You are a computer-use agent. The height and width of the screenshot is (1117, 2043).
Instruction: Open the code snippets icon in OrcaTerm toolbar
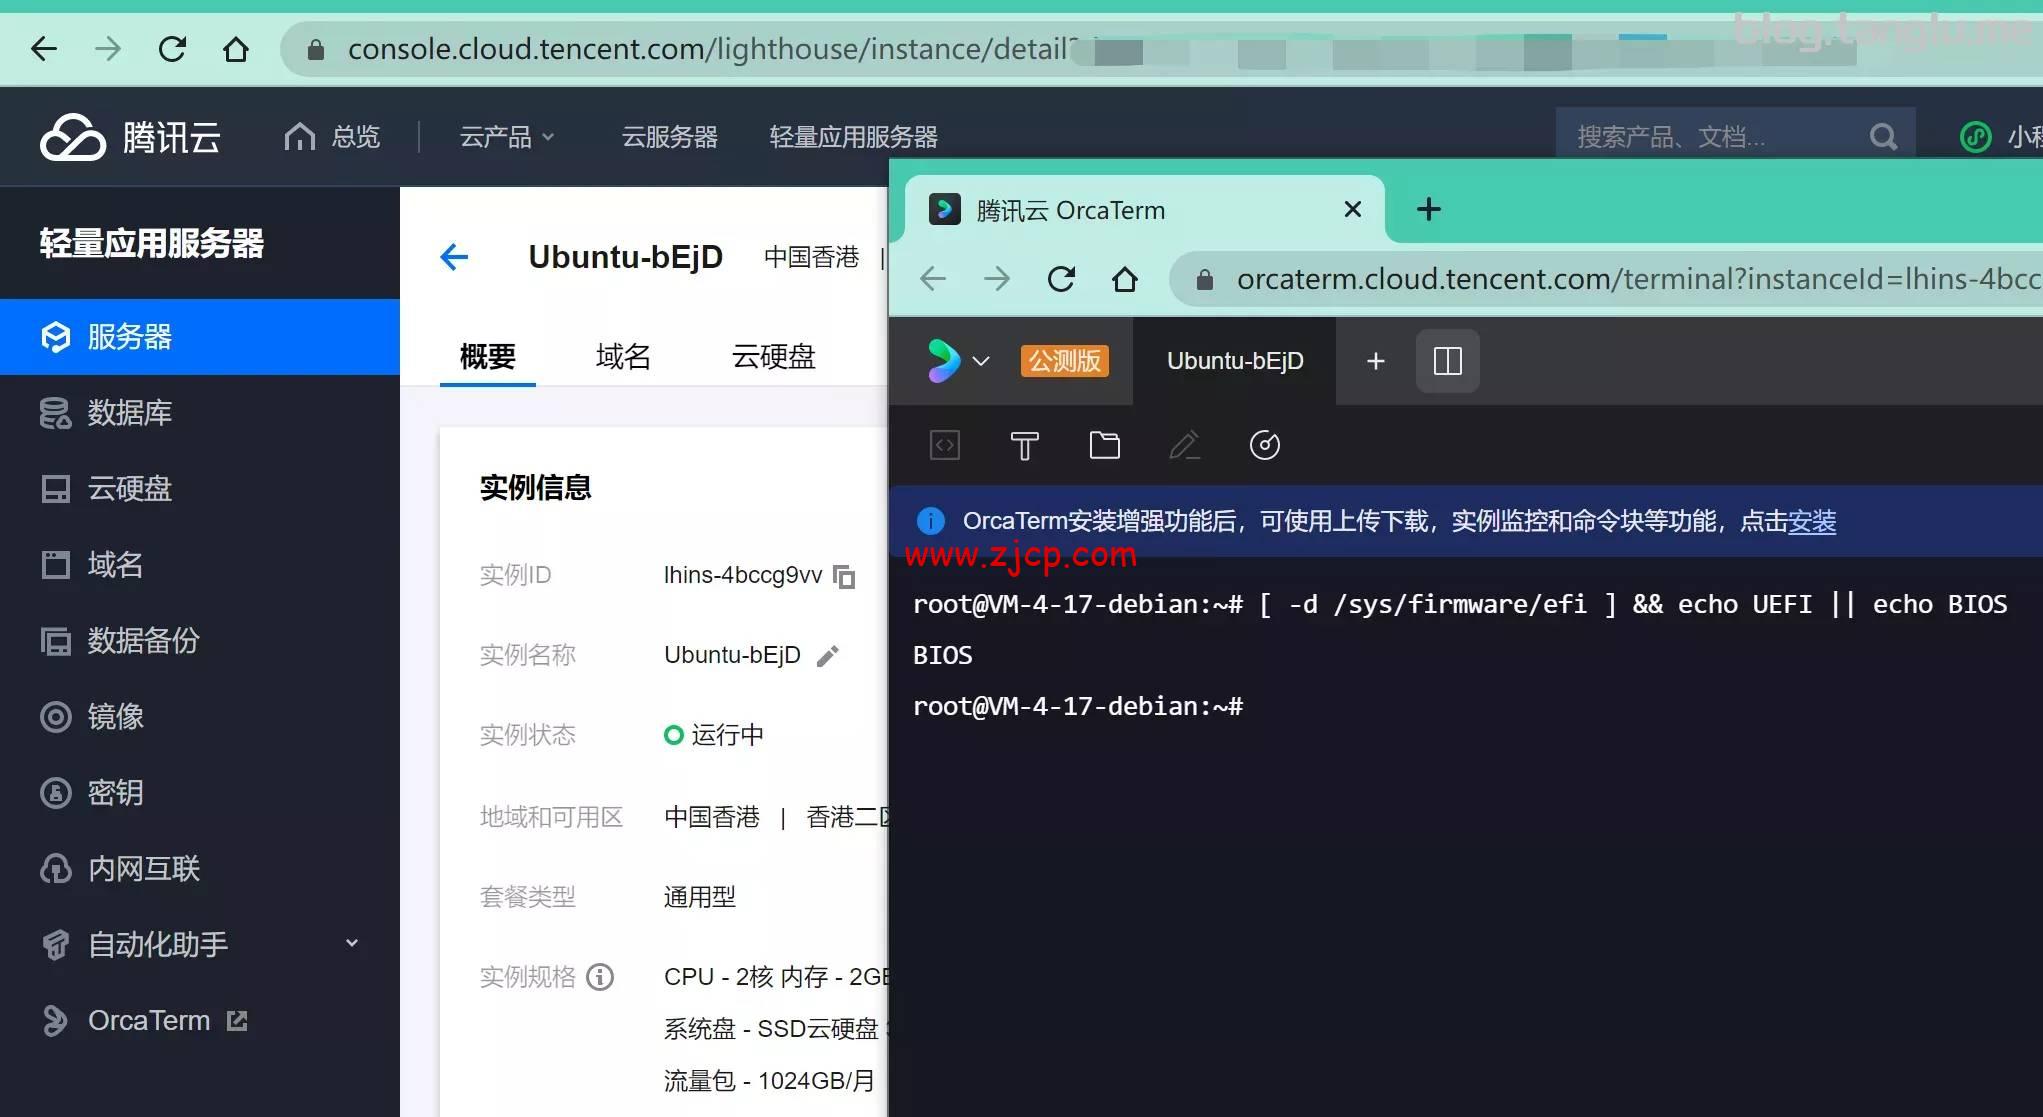tap(944, 446)
